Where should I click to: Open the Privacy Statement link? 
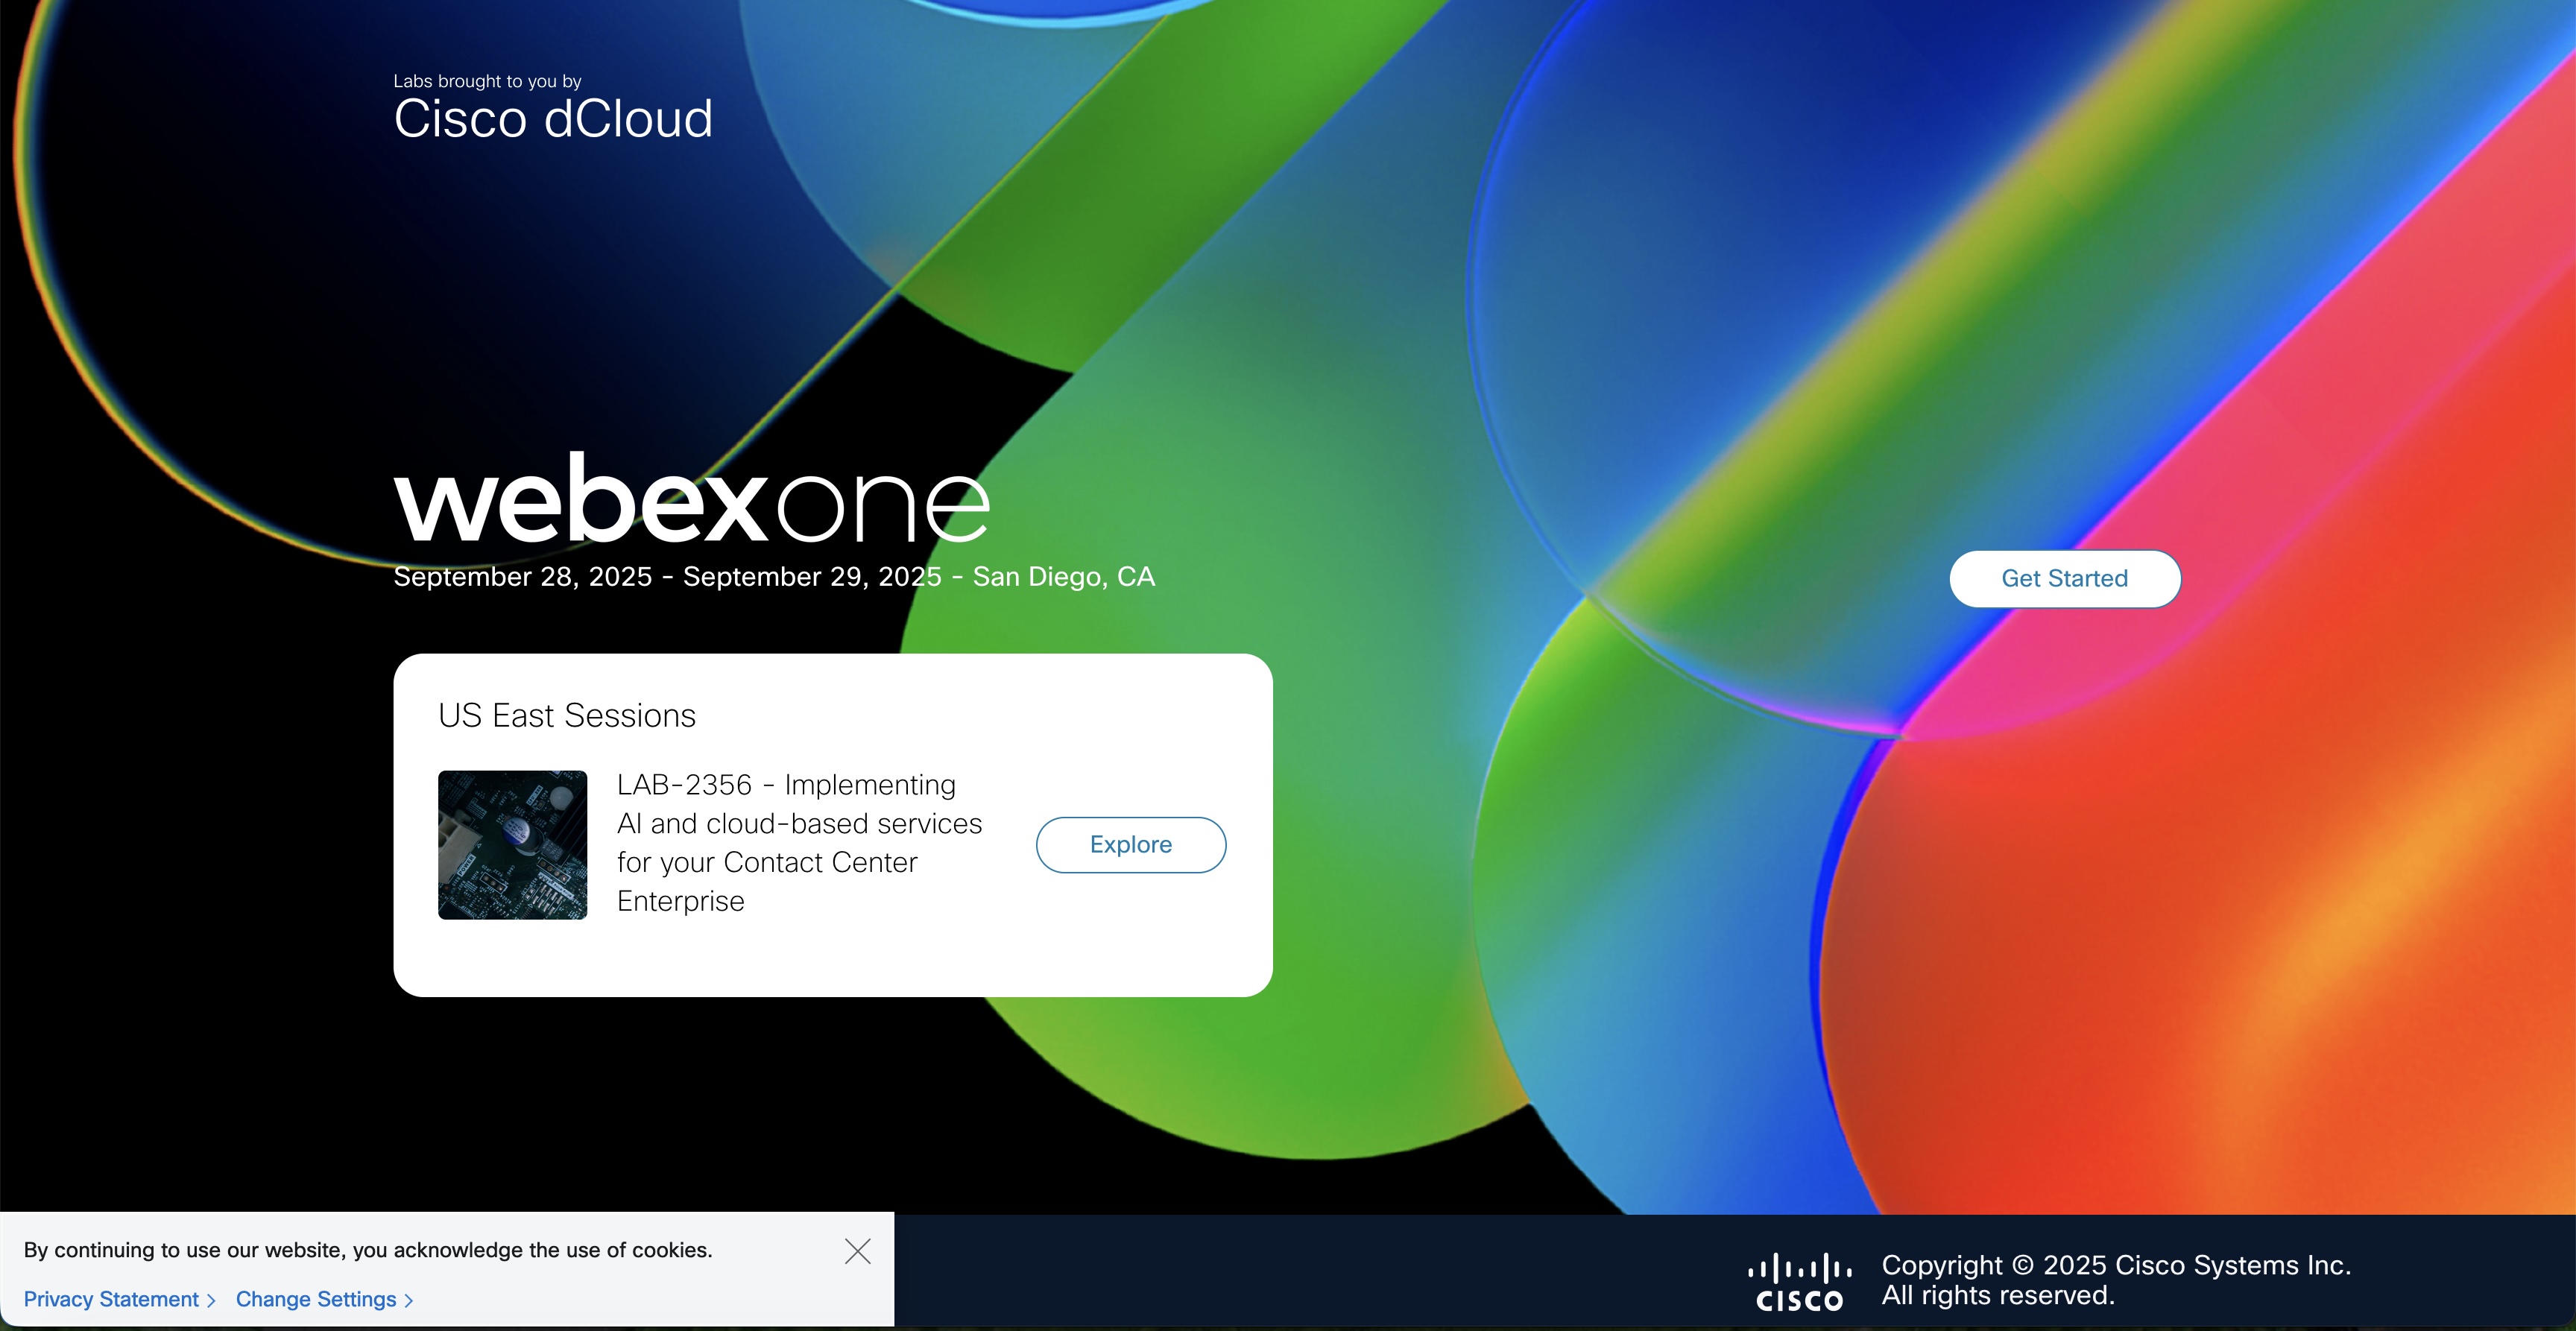click(x=111, y=1299)
